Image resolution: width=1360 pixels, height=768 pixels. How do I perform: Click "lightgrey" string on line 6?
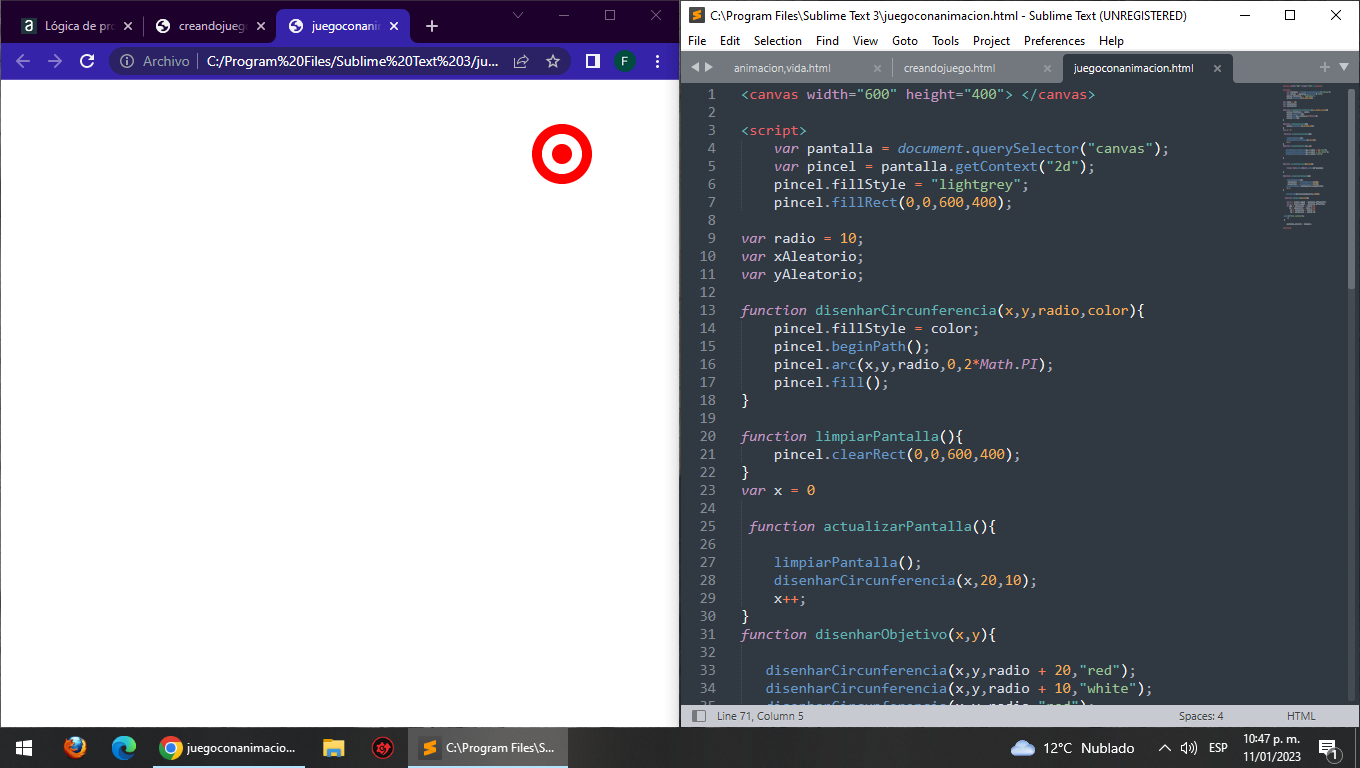(x=975, y=184)
